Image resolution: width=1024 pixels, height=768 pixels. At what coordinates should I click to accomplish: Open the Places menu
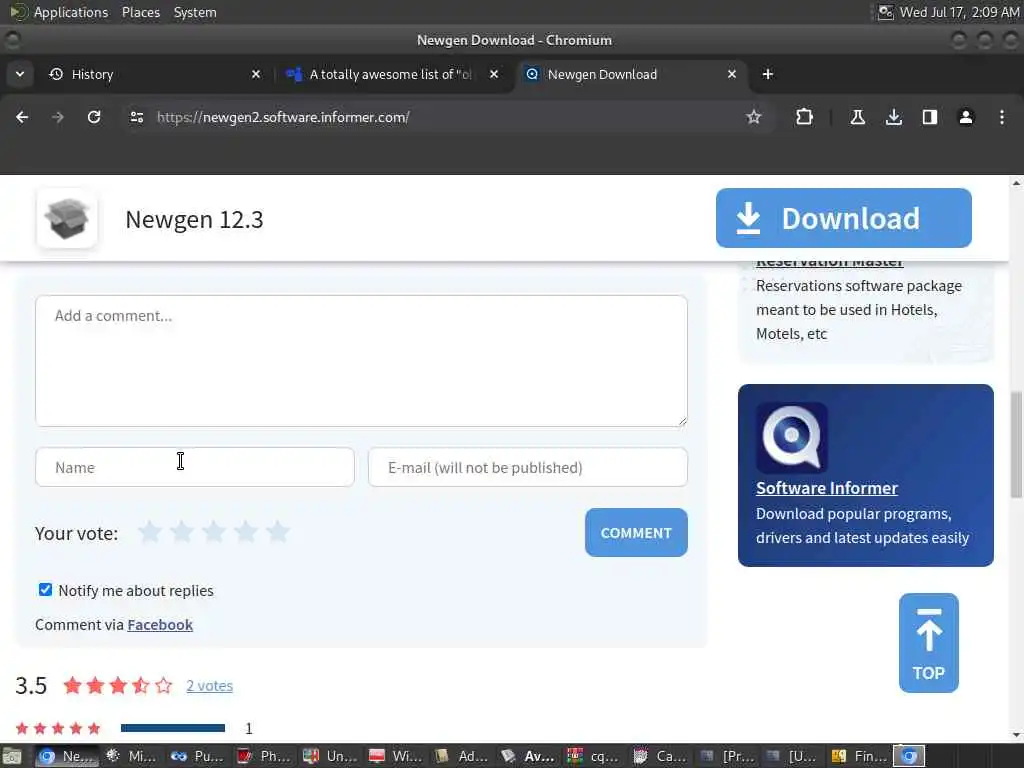140,12
